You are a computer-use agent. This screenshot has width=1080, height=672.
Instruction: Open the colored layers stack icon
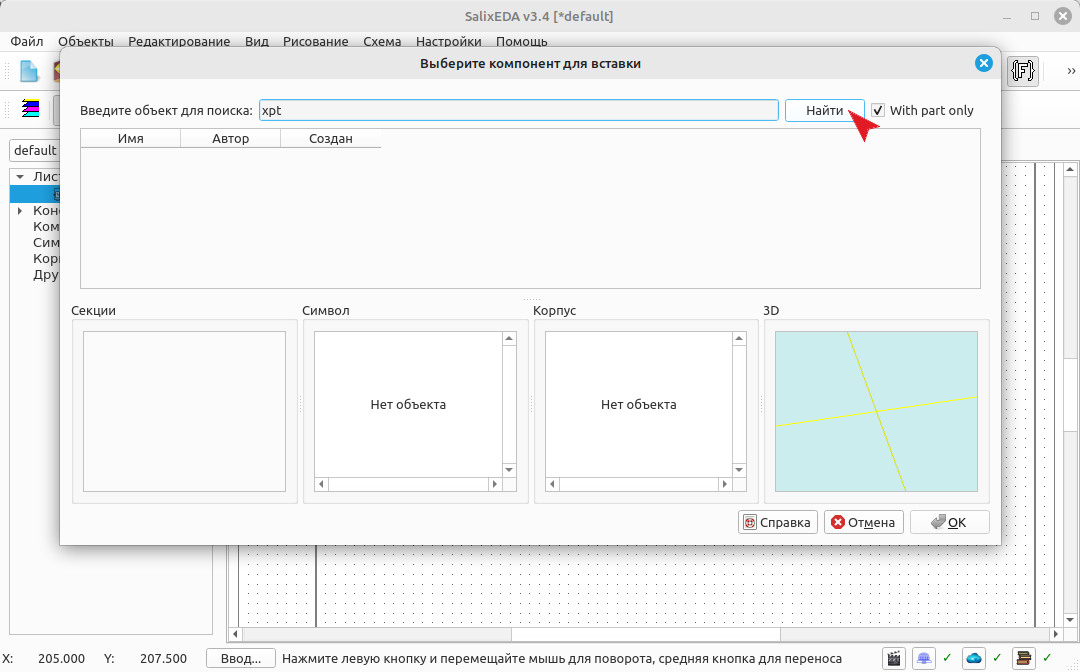pyautogui.click(x=30, y=108)
